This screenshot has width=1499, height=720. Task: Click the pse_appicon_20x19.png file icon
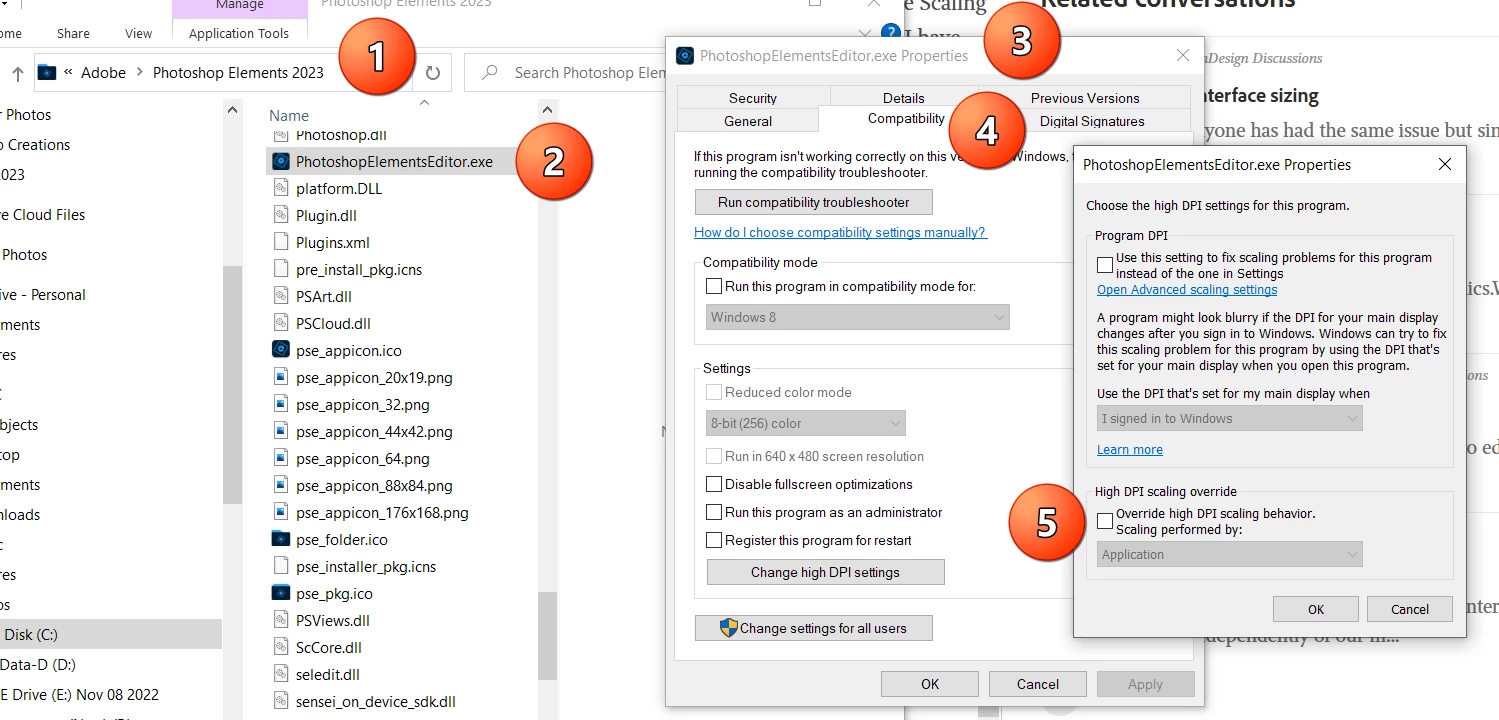click(281, 377)
